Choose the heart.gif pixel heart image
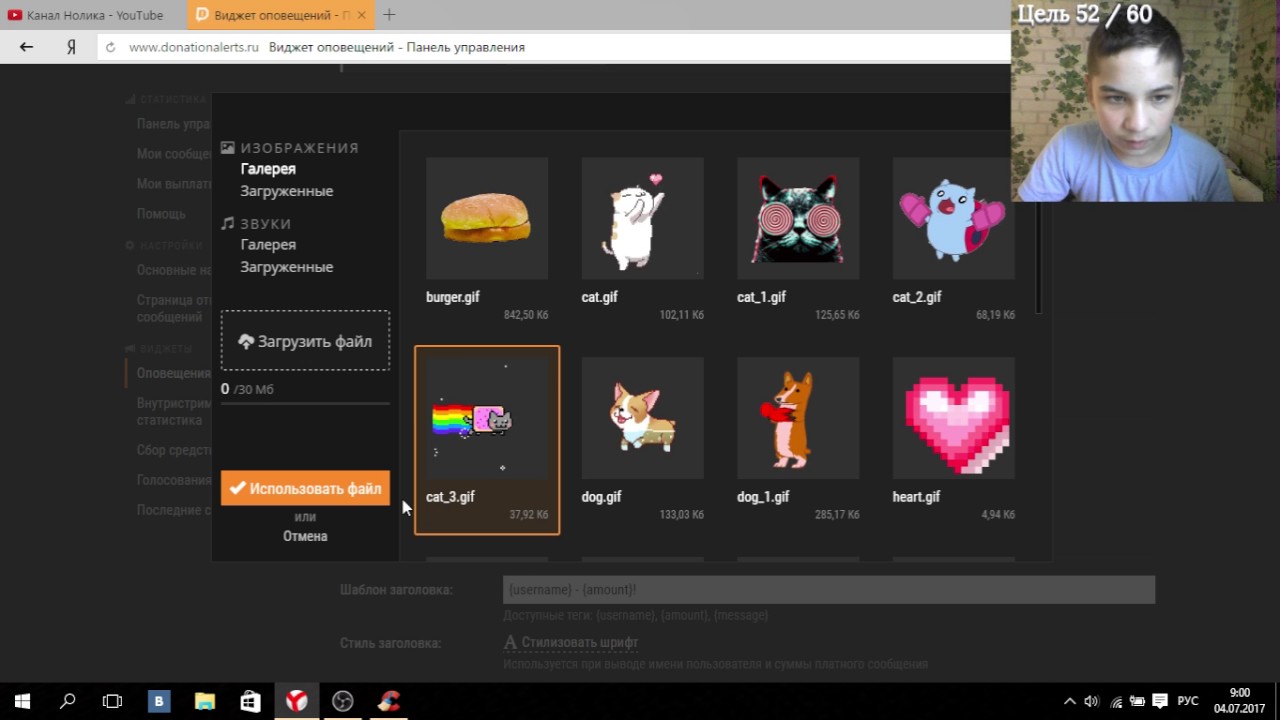1280x720 pixels. (953, 418)
